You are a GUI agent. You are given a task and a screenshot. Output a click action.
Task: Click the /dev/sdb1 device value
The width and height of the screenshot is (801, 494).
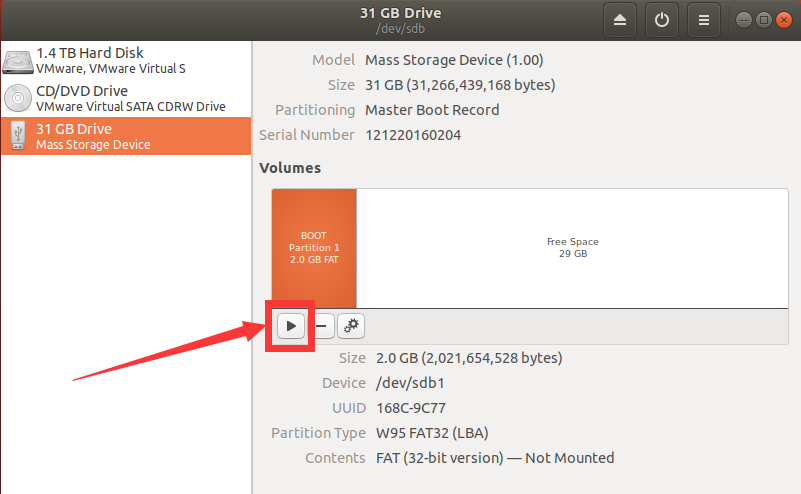click(x=410, y=383)
